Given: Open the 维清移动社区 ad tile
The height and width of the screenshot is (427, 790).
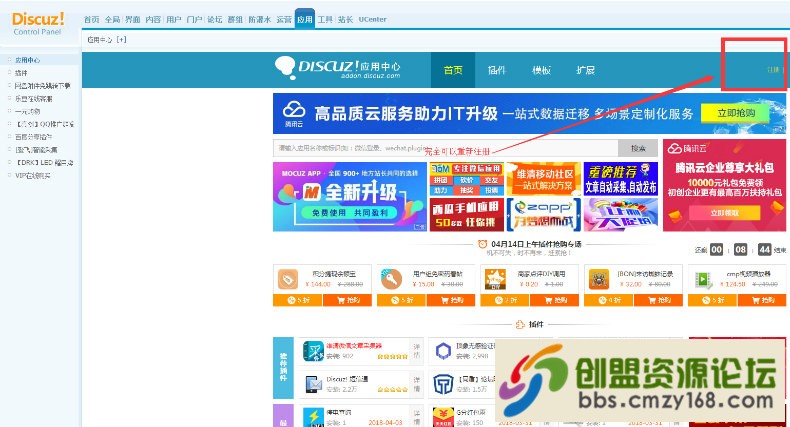Looking at the screenshot, I should point(544,179).
